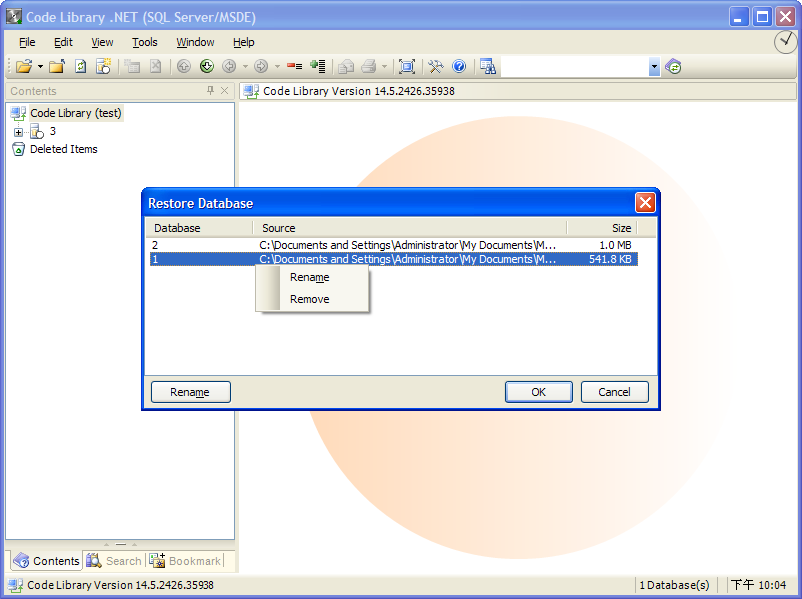Screen dimensions: 802x599
Task: Switch to the Search tab at bottom
Action: (114, 561)
